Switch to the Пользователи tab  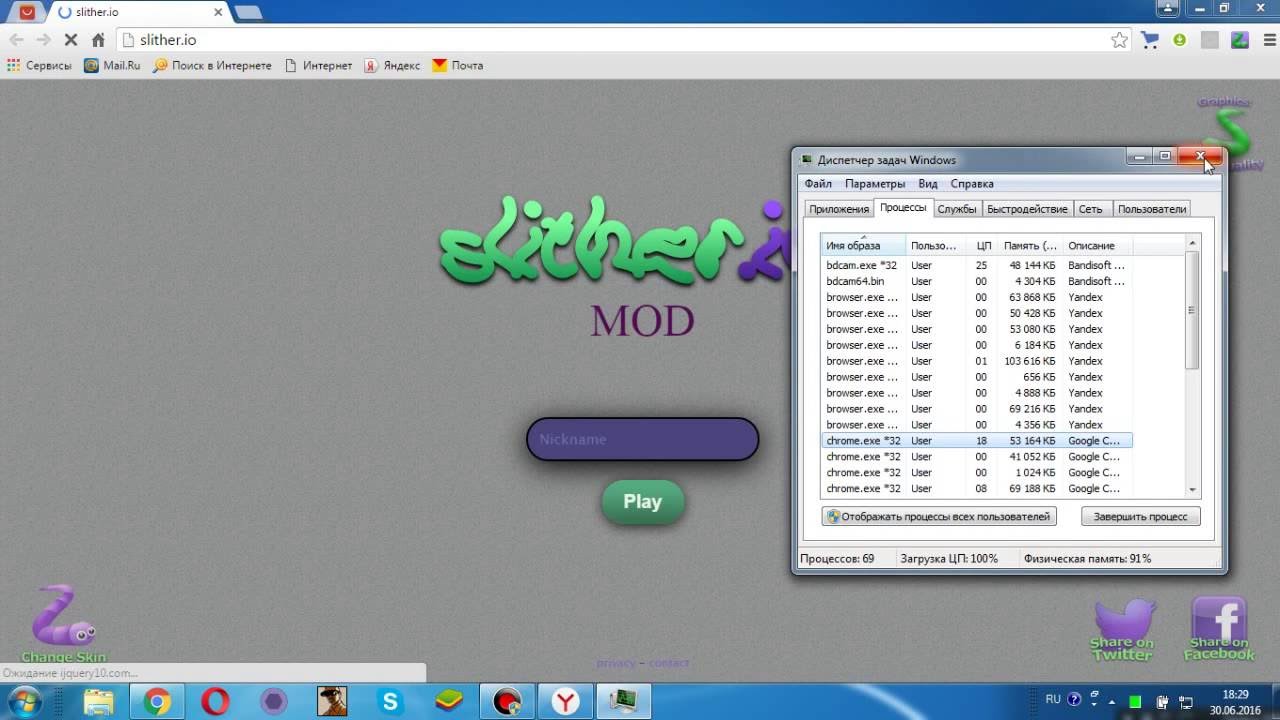coord(1152,209)
